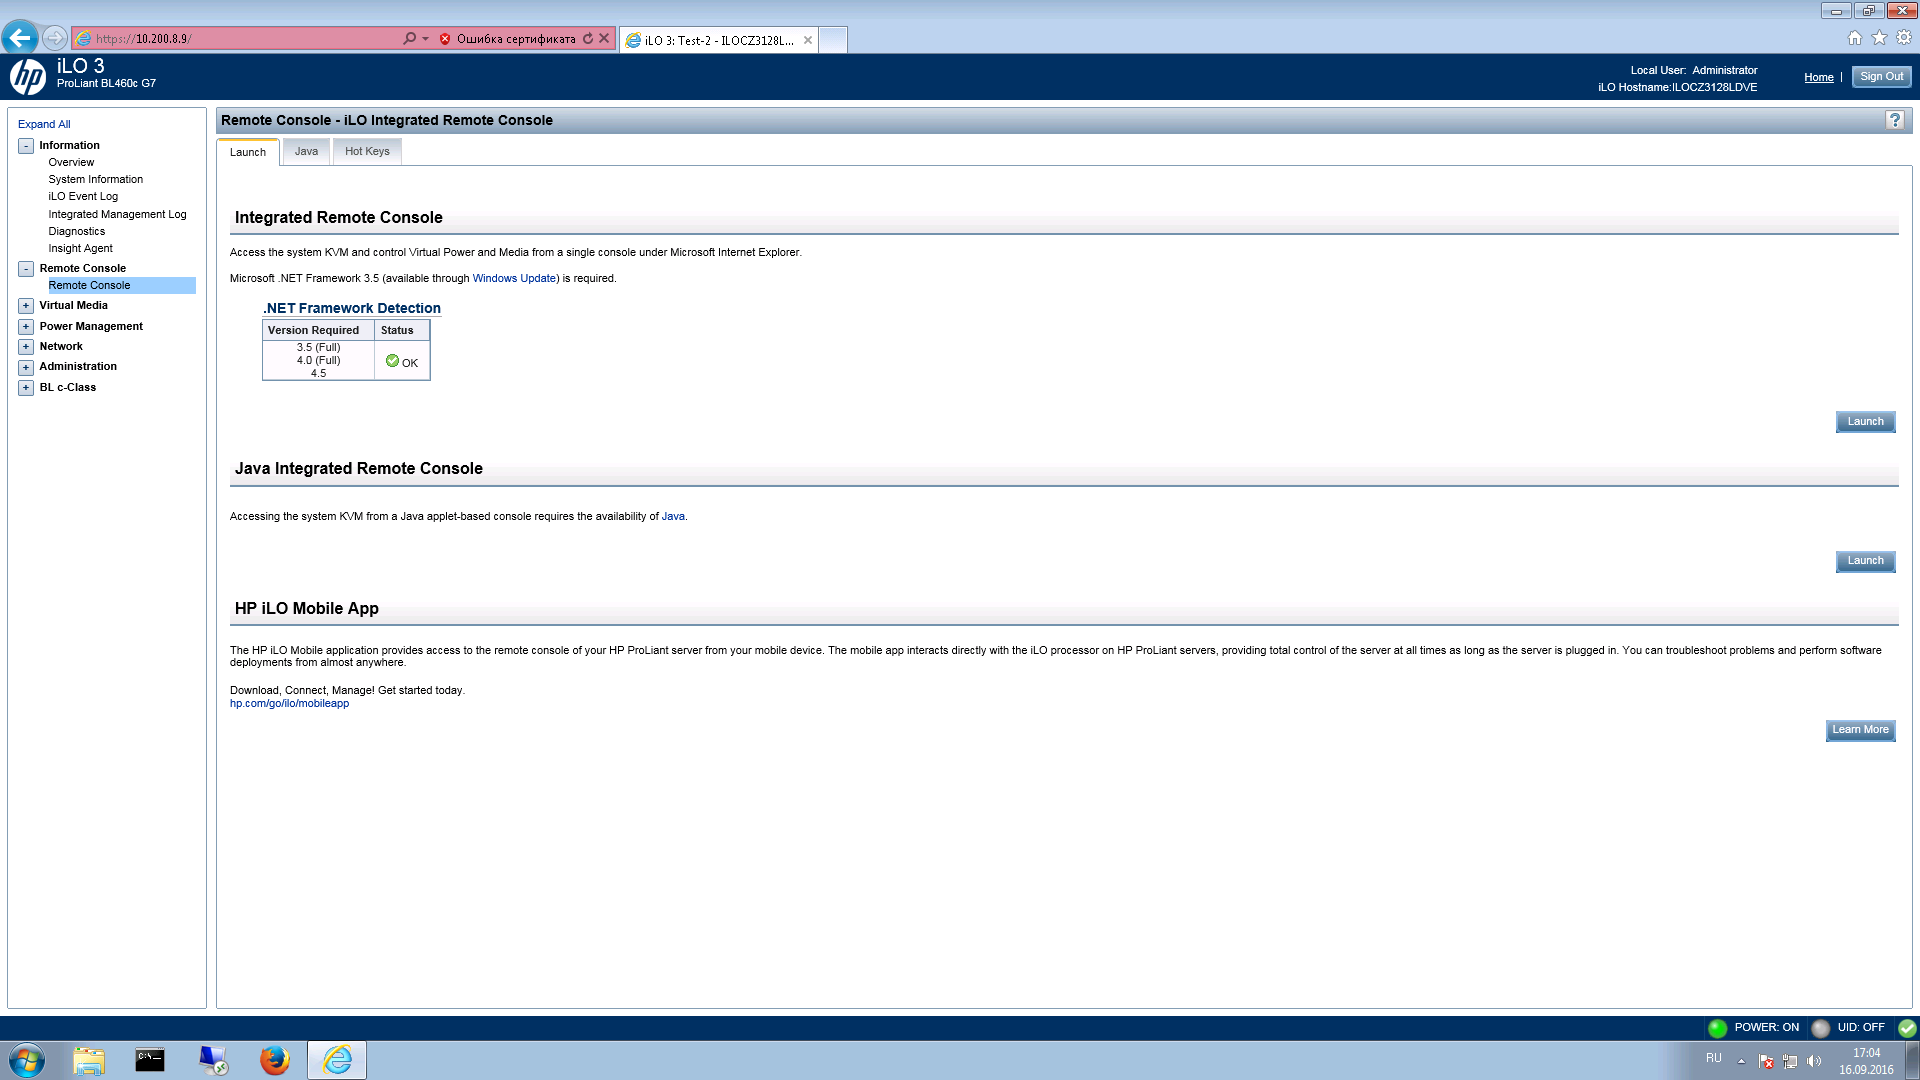This screenshot has height=1080, width=1920.
Task: Close the iLO 3 browser tab
Action: coord(807,40)
